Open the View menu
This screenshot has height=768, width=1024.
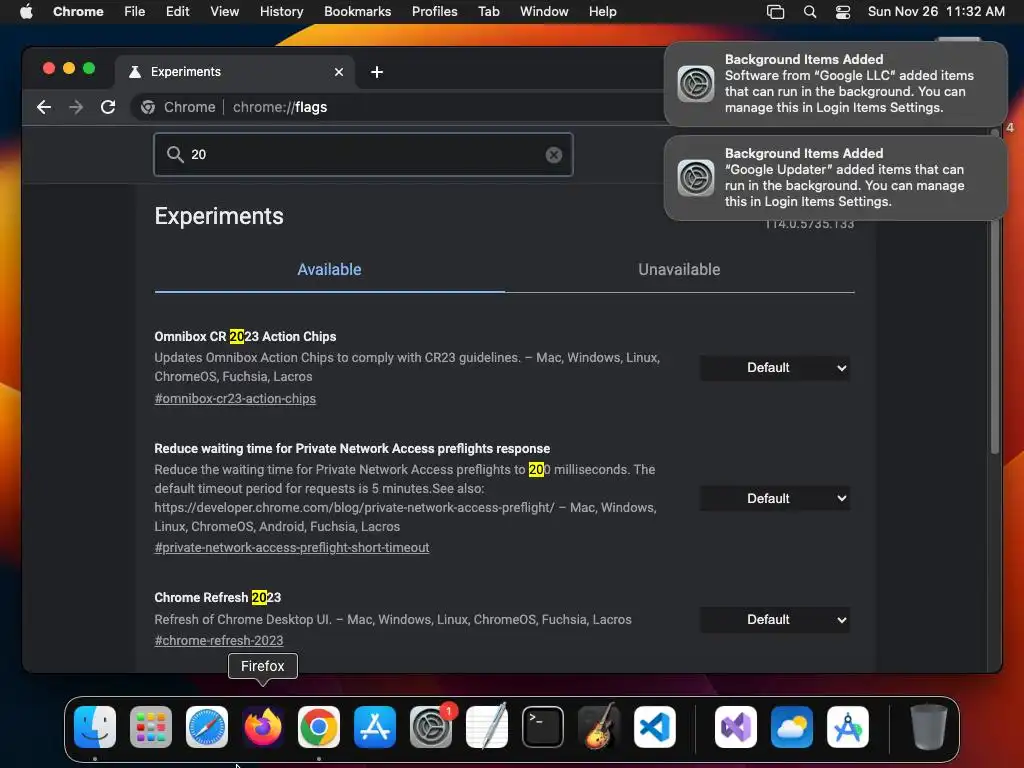tap(225, 11)
